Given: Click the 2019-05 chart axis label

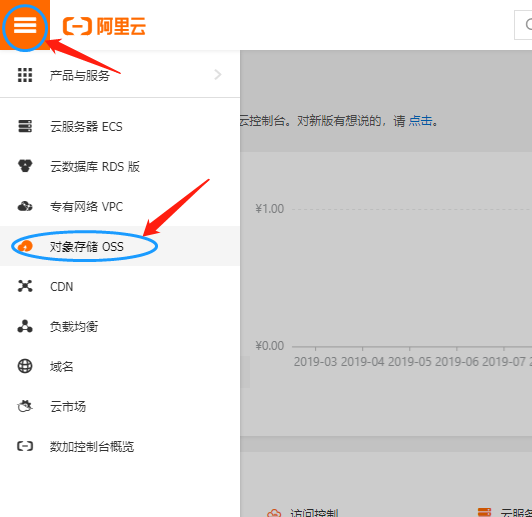Looking at the screenshot, I should pyautogui.click(x=410, y=362).
